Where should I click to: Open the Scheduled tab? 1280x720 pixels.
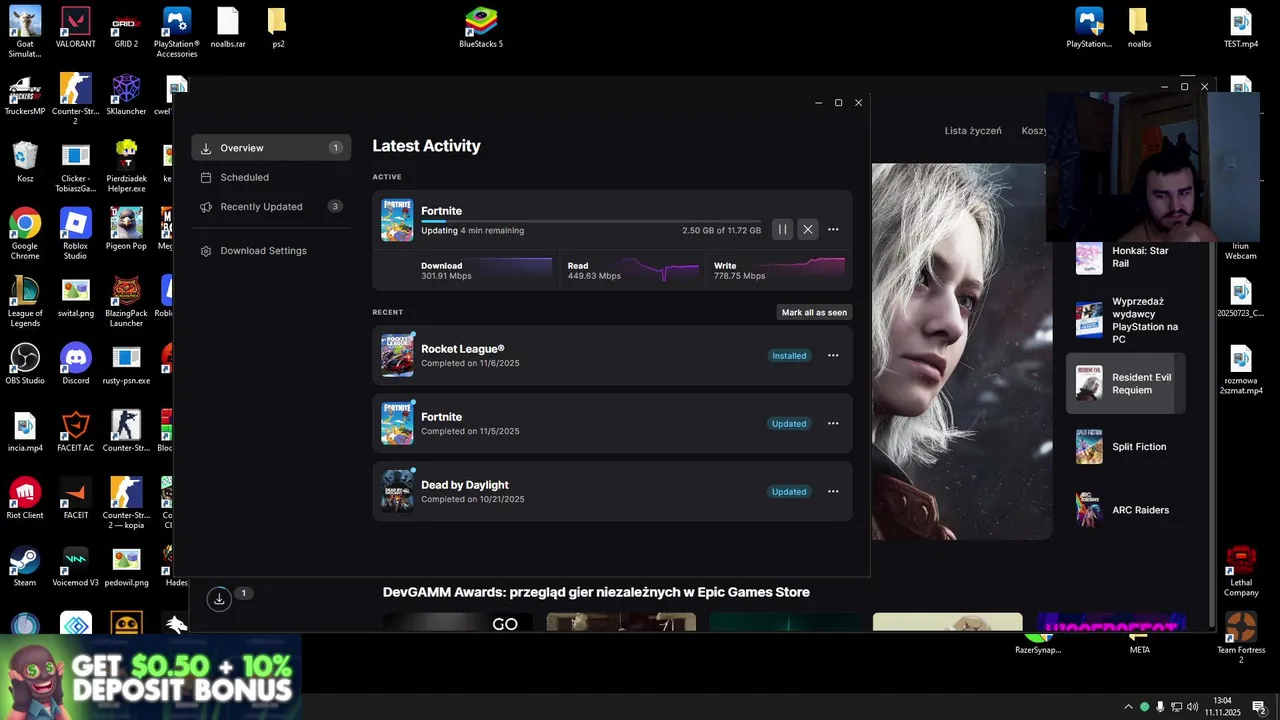point(271,177)
